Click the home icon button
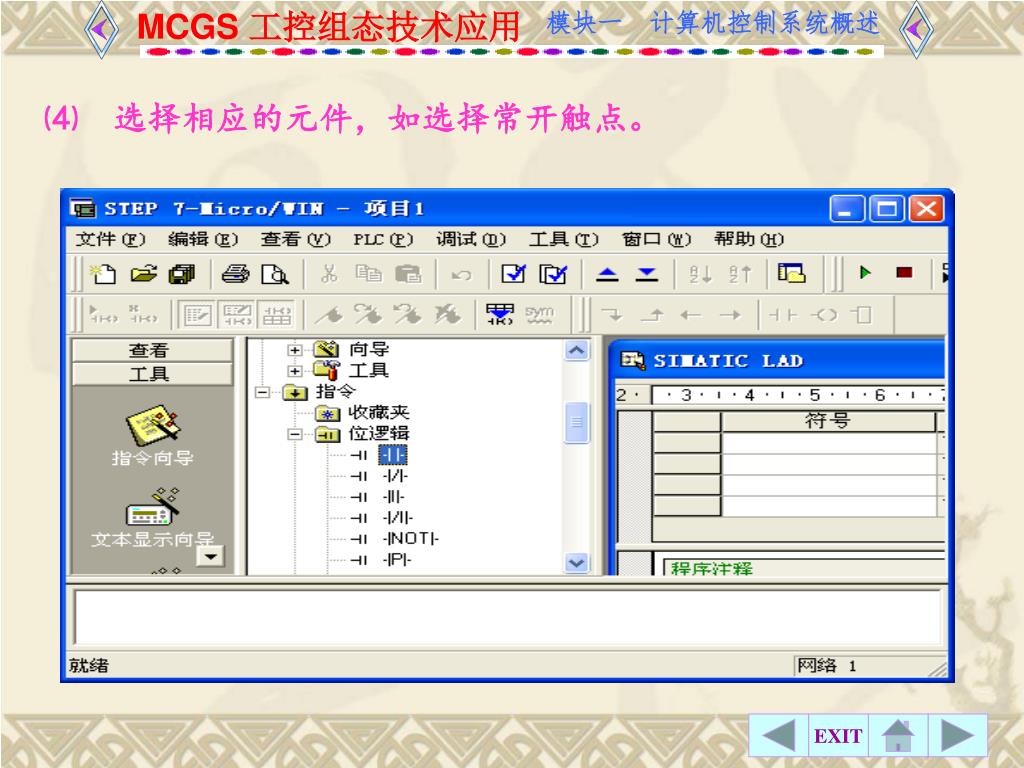Screen dimensions: 1024x768 (898, 736)
